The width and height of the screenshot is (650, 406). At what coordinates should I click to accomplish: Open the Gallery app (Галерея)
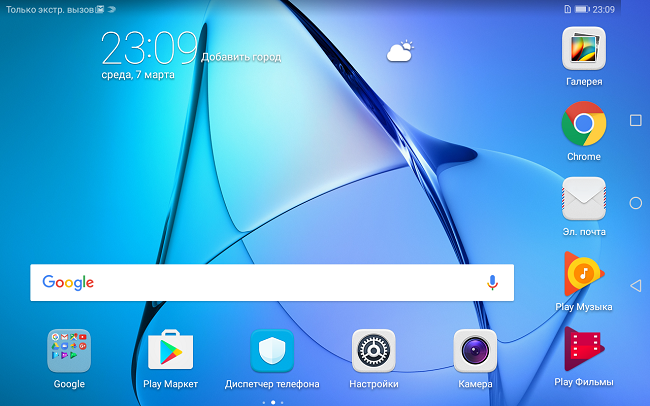click(x=584, y=49)
